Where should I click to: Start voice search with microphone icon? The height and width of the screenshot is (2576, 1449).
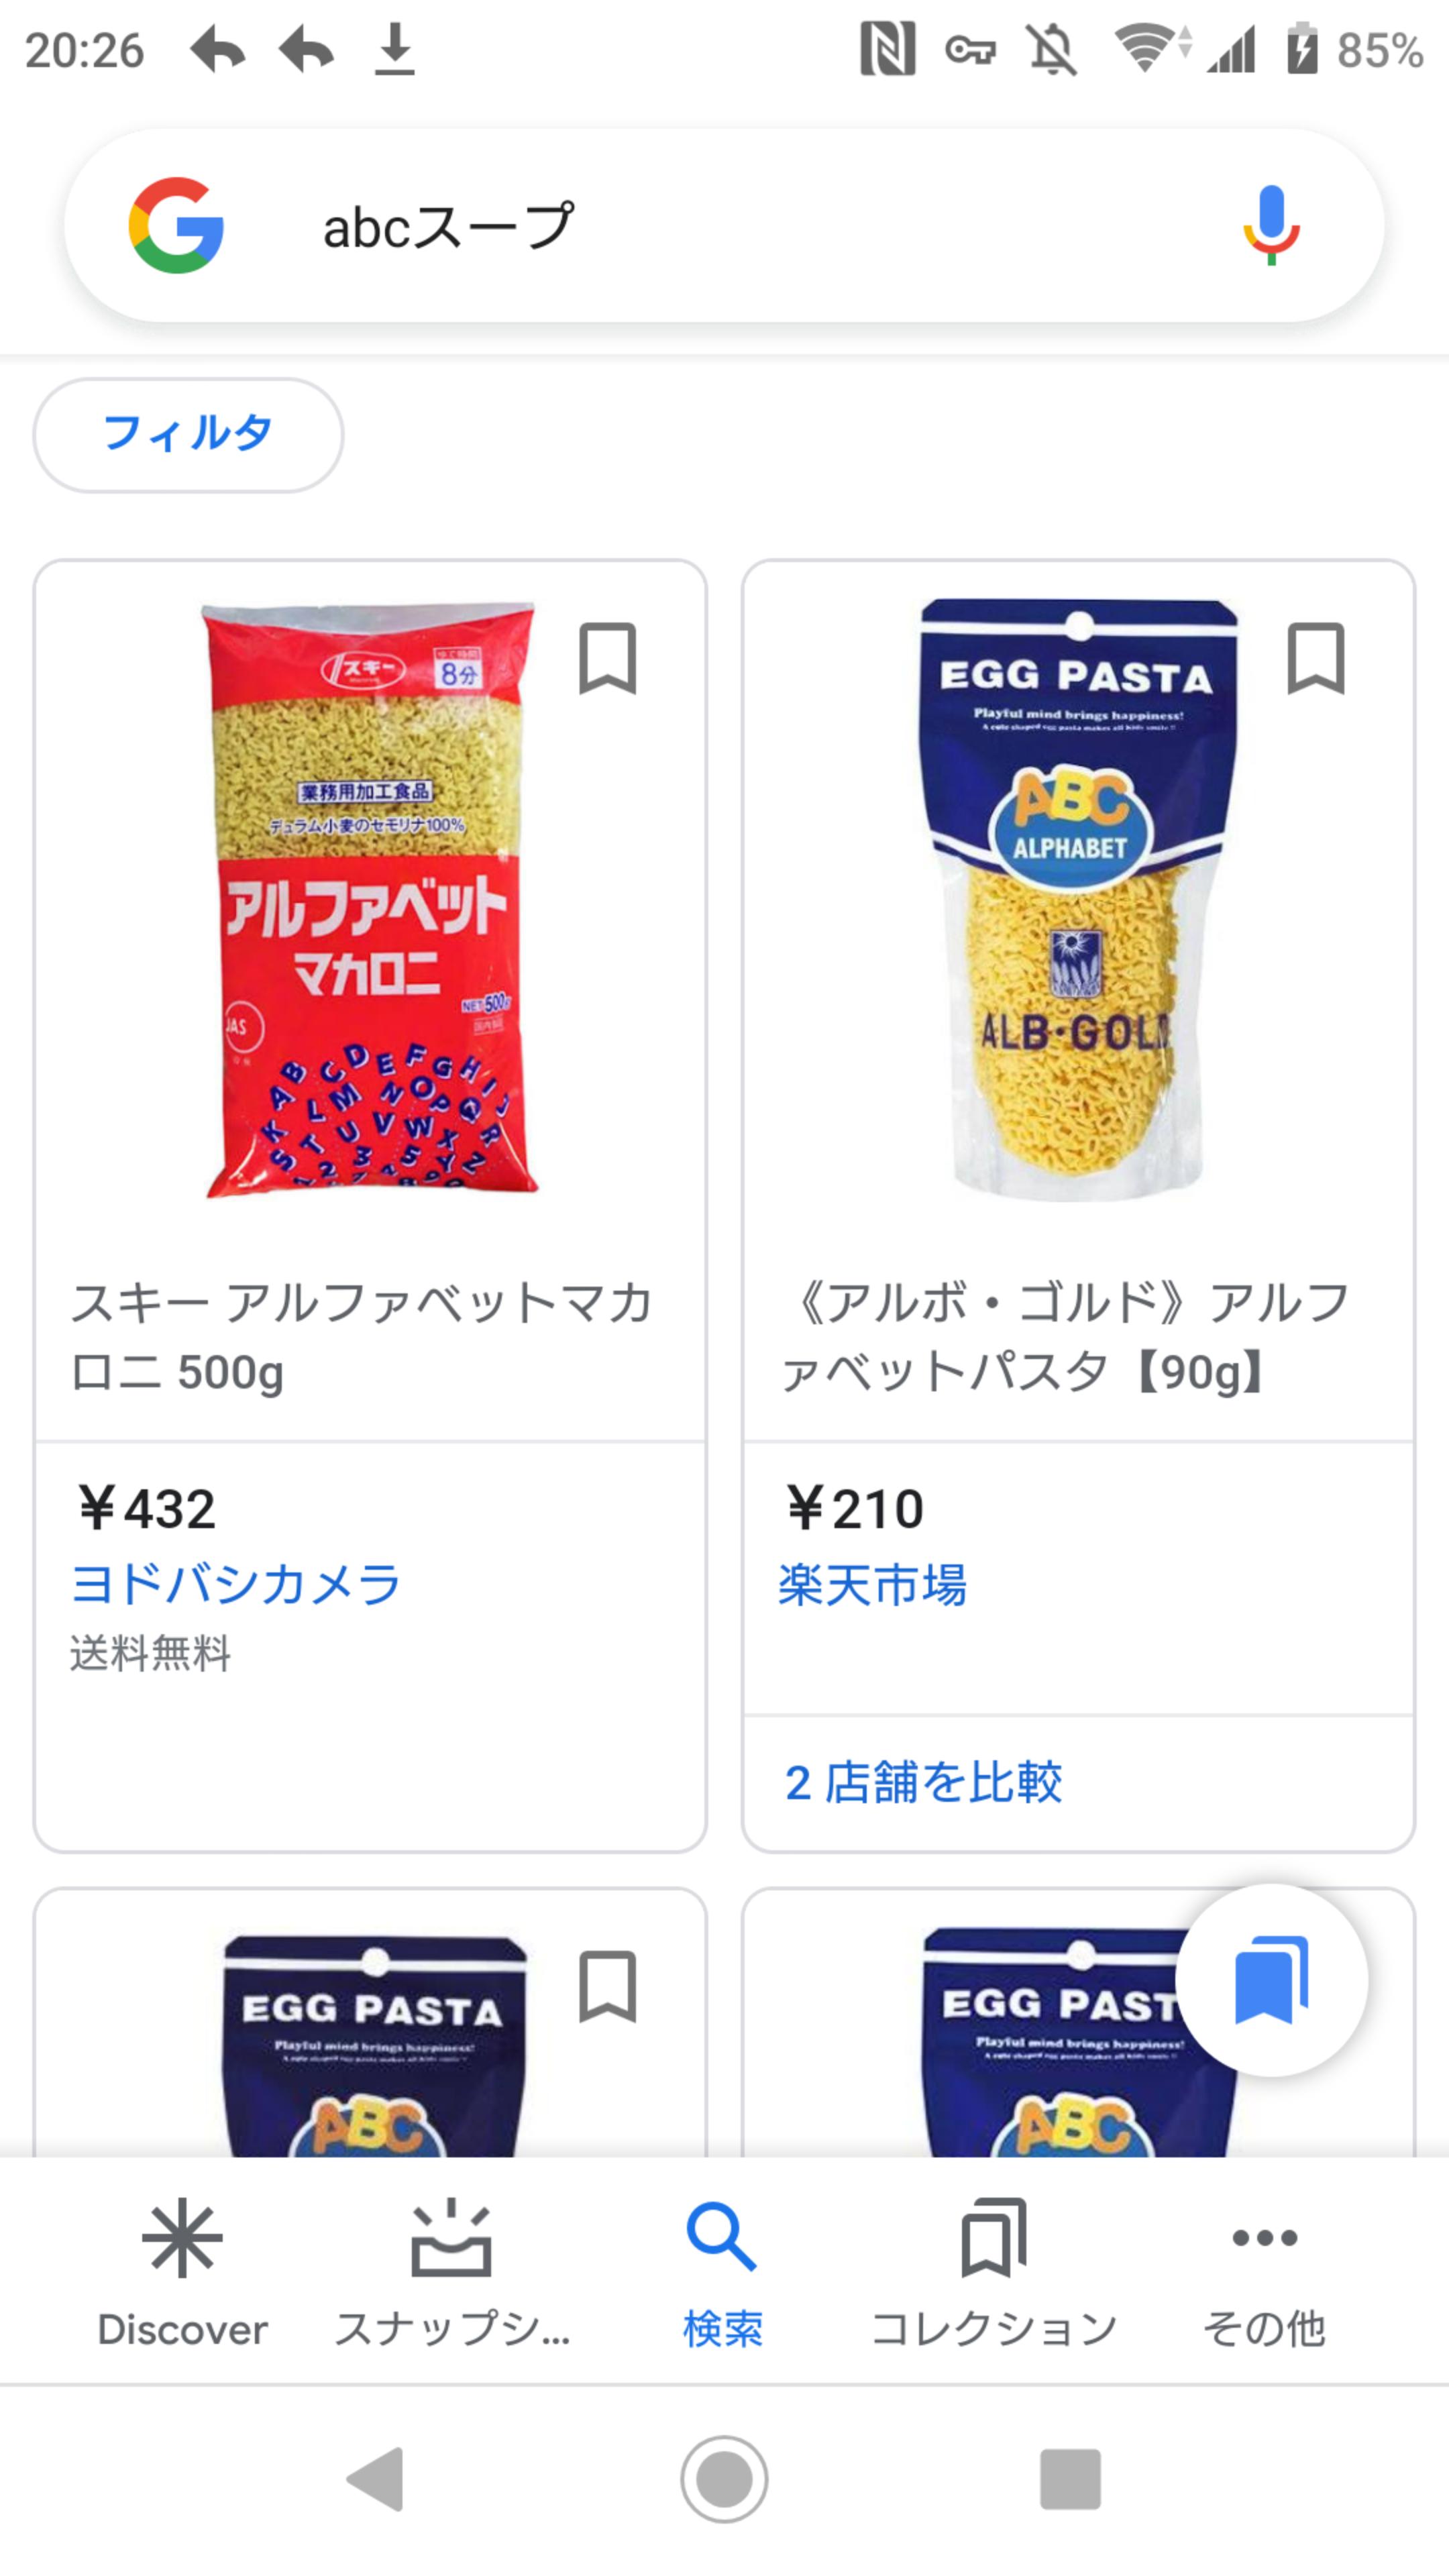1270,226
